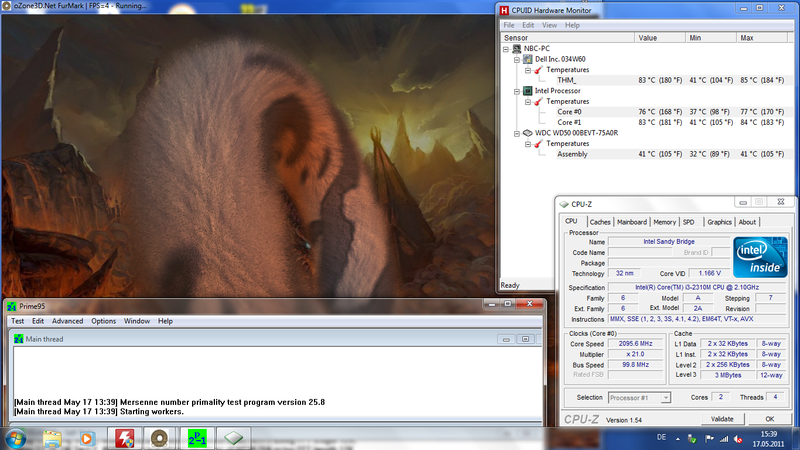Collapse the Intel Processor node
800x450 pixels.
(x=517, y=91)
